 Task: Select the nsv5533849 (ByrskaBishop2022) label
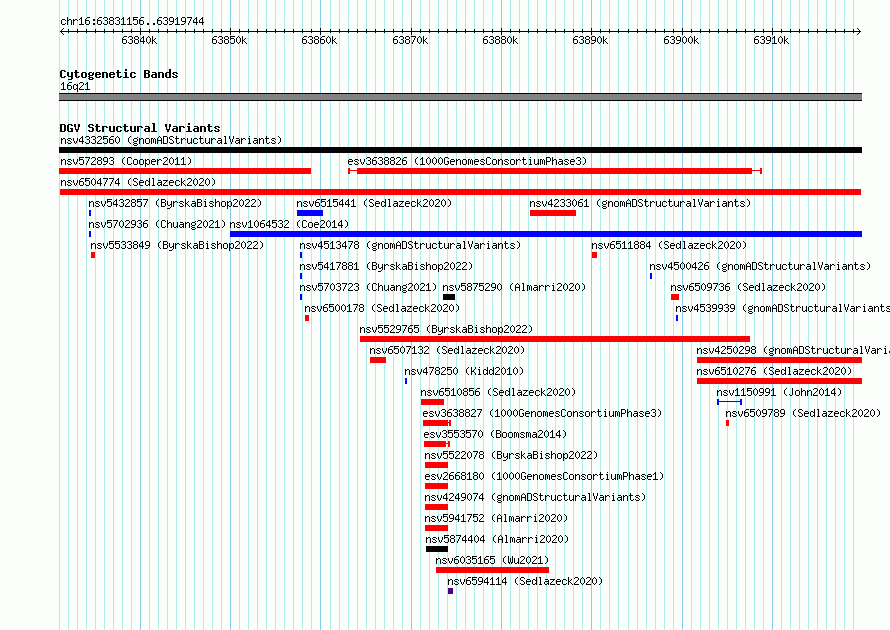click(x=177, y=245)
